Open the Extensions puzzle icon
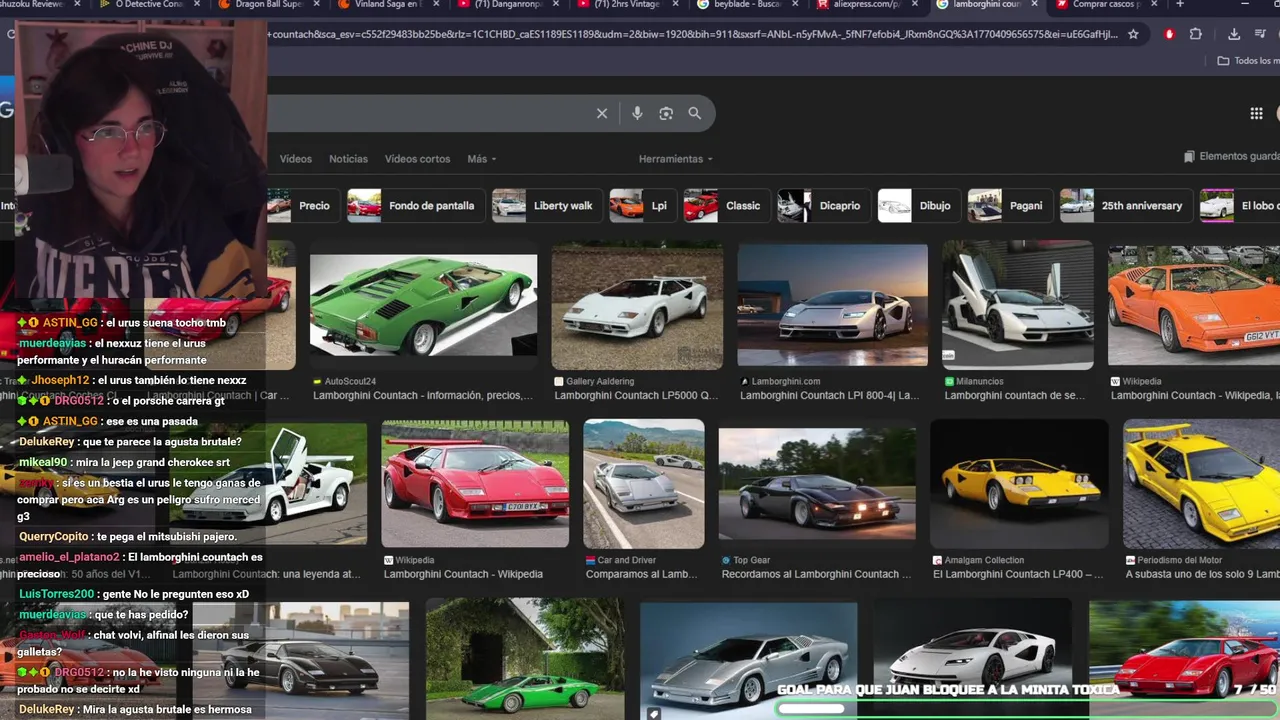This screenshot has width=1280, height=720. pyautogui.click(x=1195, y=34)
